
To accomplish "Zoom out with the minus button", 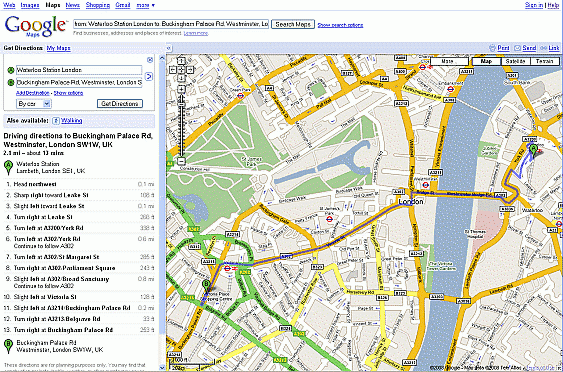I will 181,161.
